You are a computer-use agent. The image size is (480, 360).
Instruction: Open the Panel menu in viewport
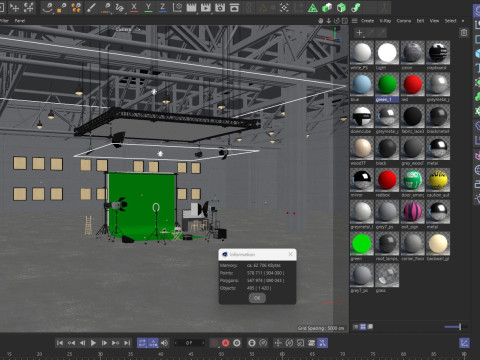click(20, 21)
